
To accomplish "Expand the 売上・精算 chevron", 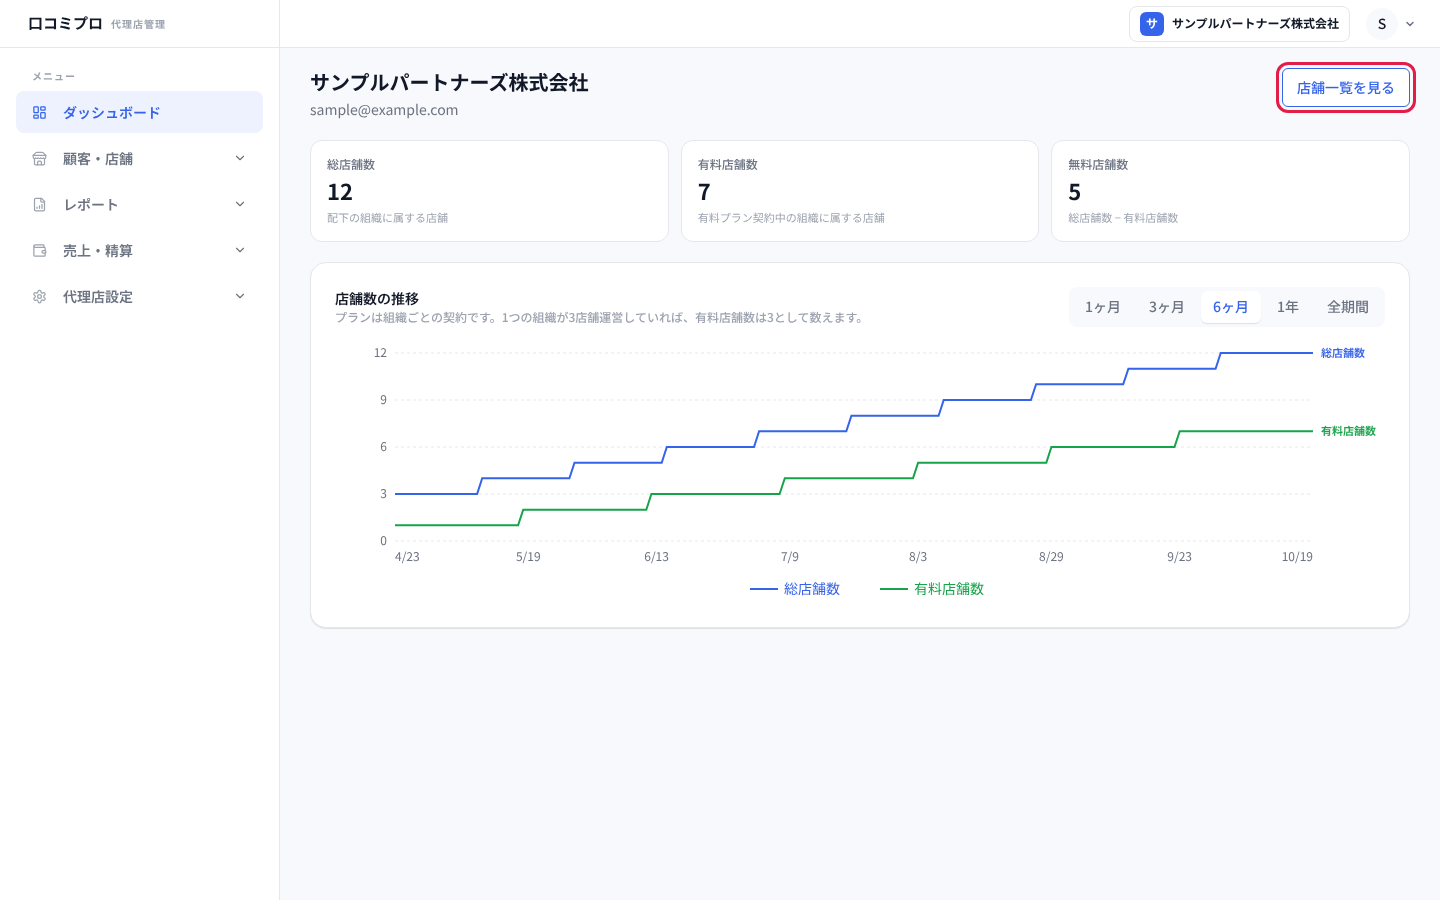I will click(240, 250).
